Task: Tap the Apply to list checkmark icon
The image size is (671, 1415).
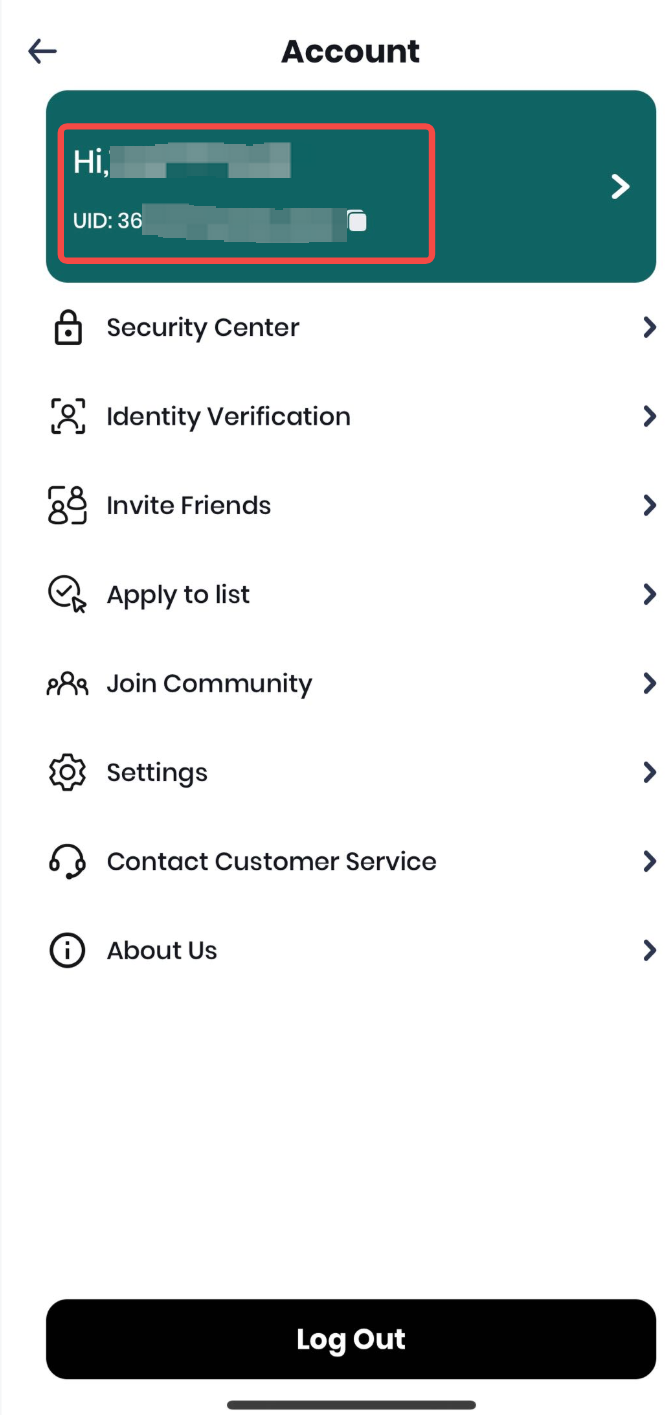Action: (68, 595)
